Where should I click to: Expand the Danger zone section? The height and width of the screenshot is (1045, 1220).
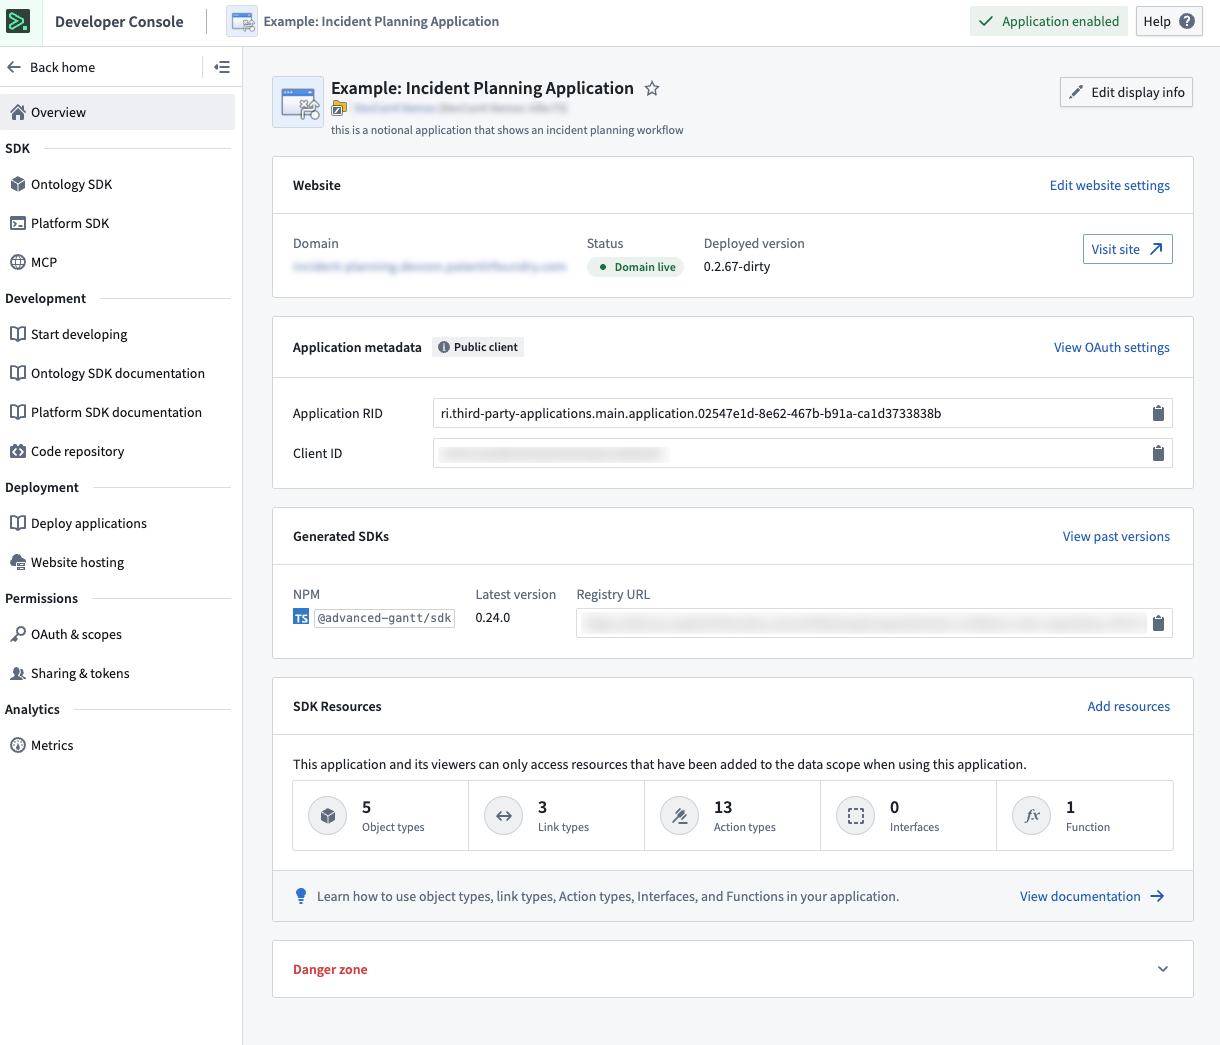click(x=1163, y=969)
